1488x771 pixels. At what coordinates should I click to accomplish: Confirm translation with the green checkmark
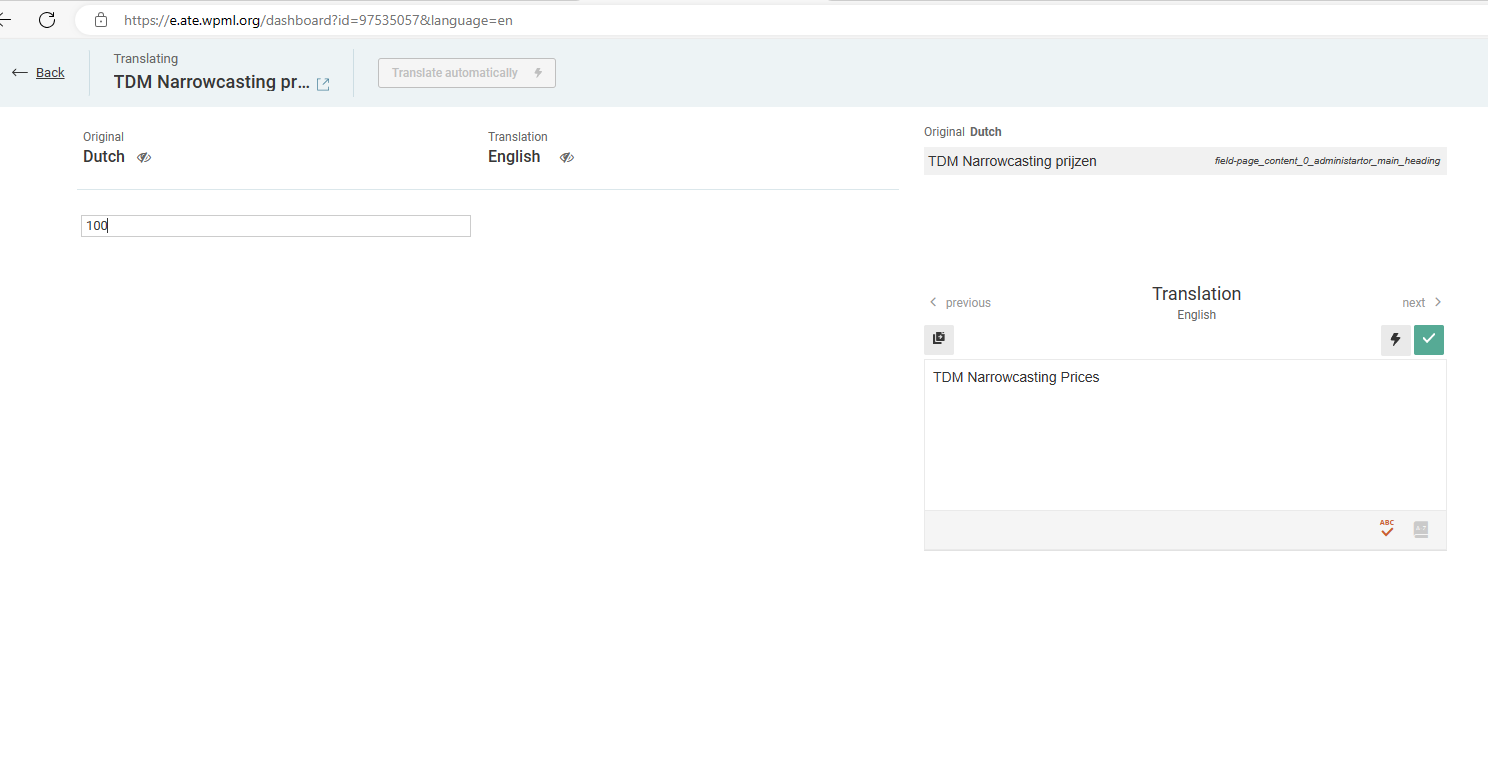(1429, 340)
